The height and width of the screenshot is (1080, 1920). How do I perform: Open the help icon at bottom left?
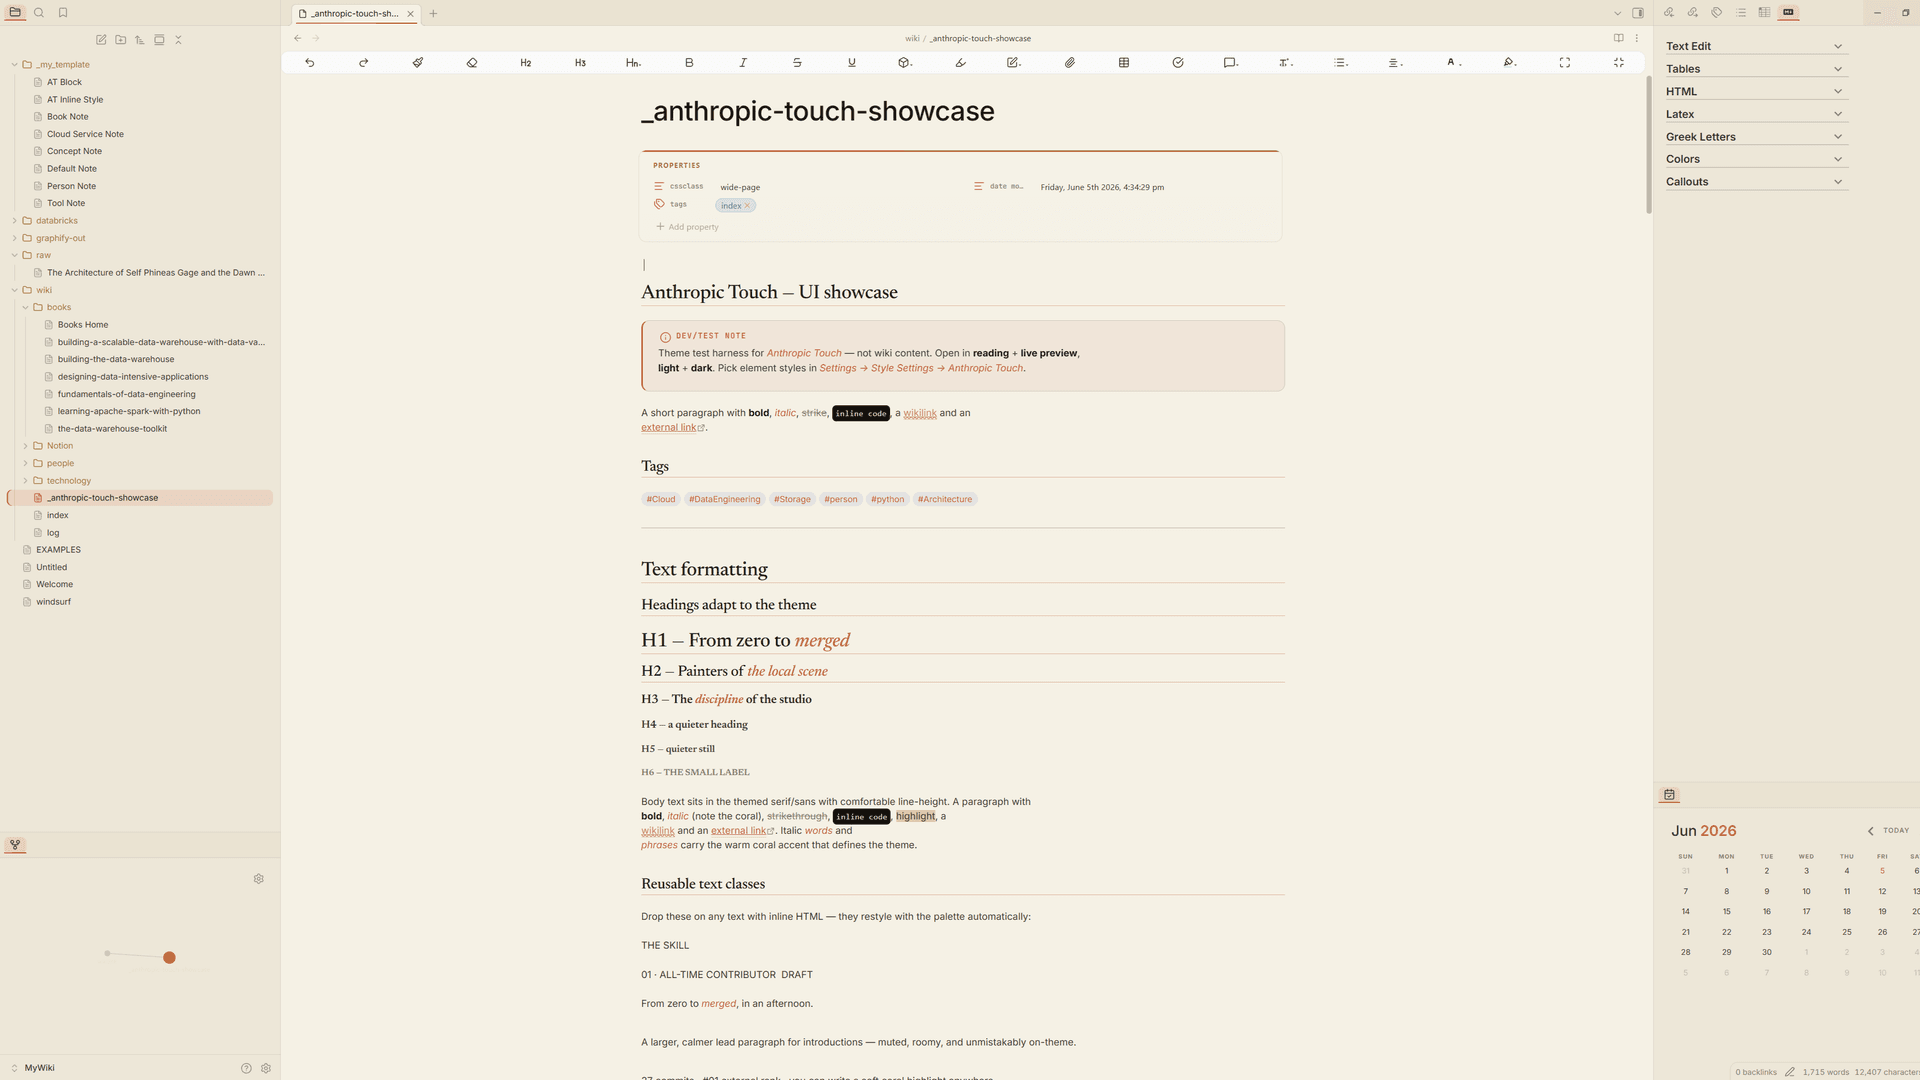click(x=246, y=1068)
